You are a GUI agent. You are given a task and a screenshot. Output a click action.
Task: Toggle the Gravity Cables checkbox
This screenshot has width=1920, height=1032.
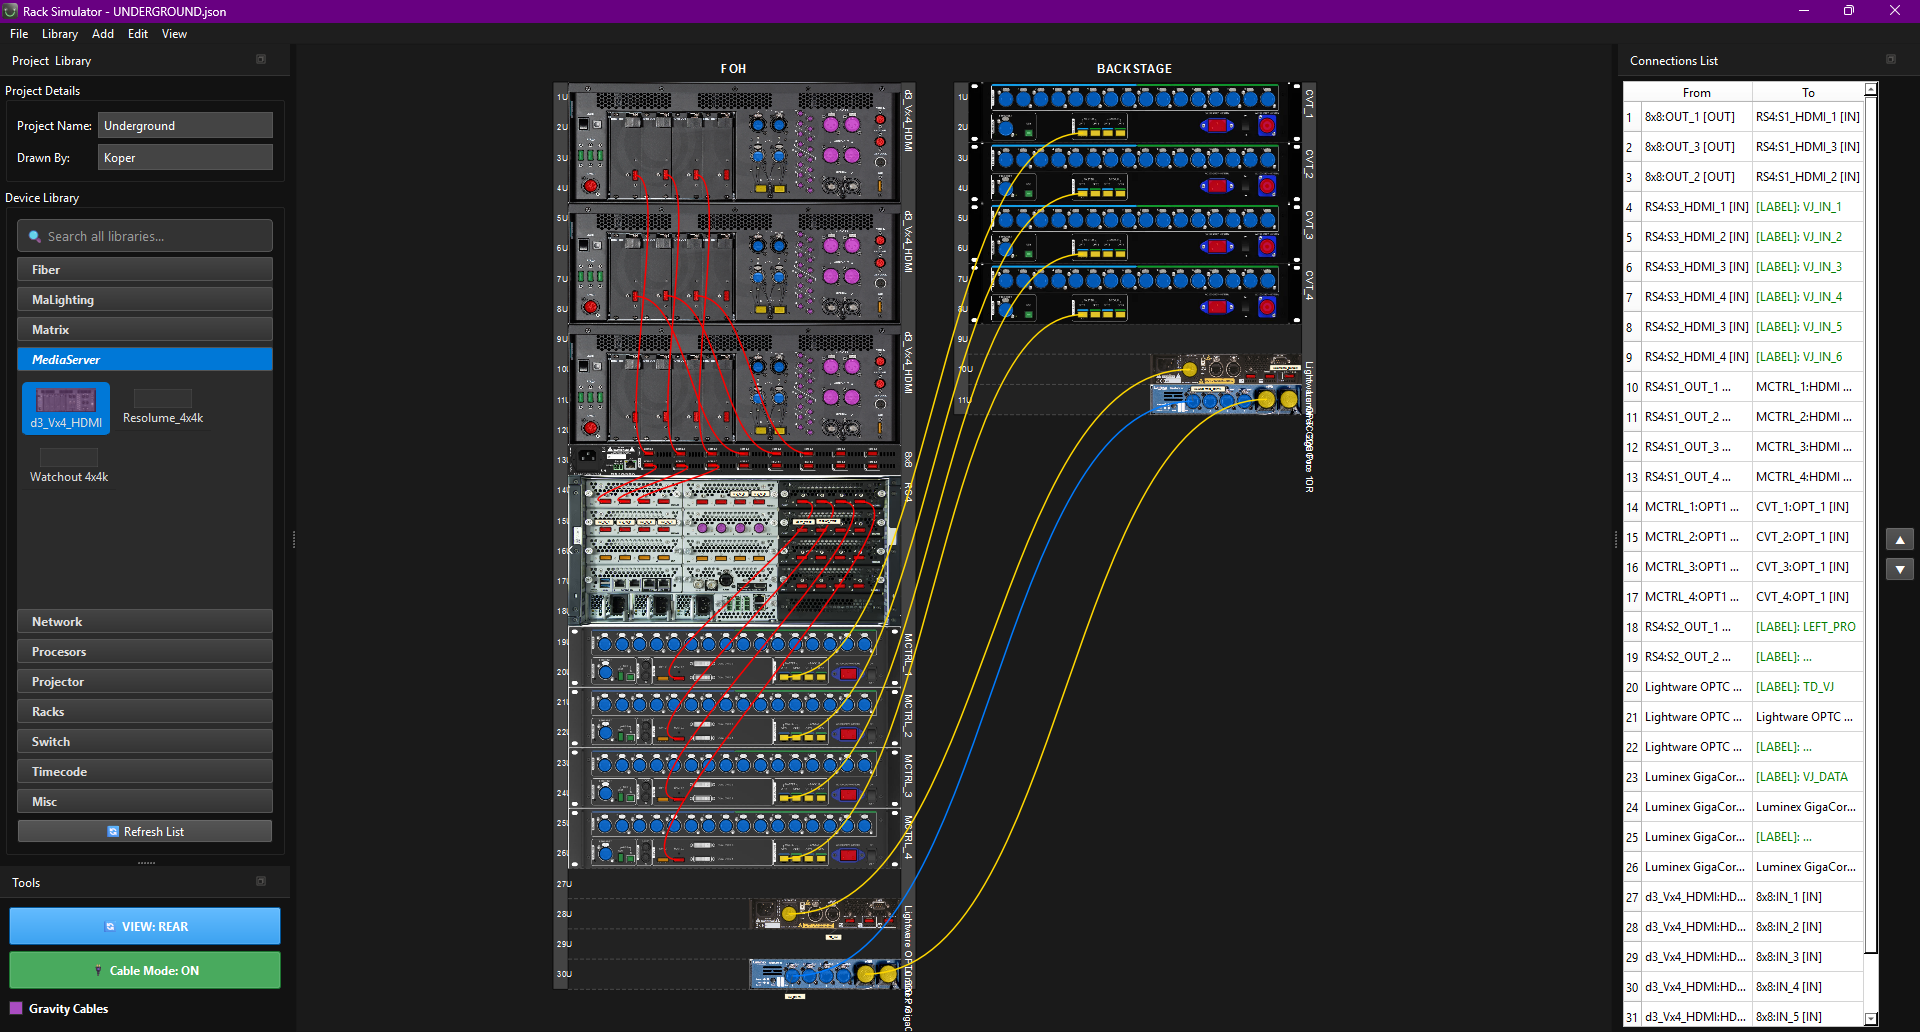pos(16,1008)
